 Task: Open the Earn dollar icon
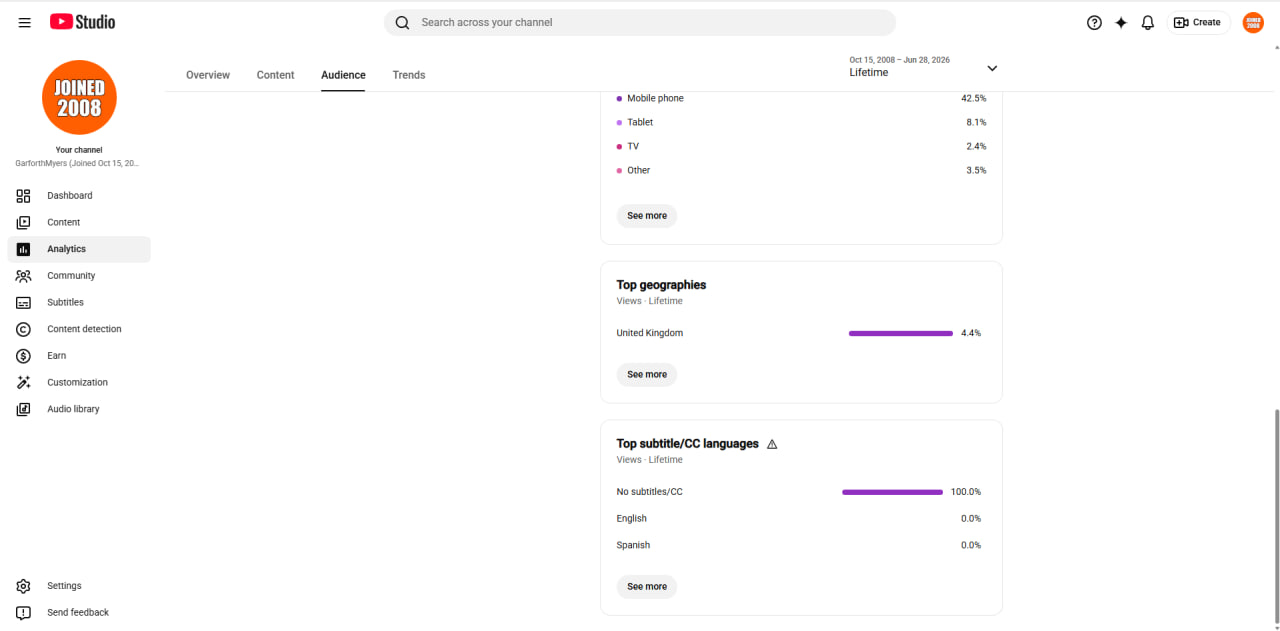(x=24, y=356)
